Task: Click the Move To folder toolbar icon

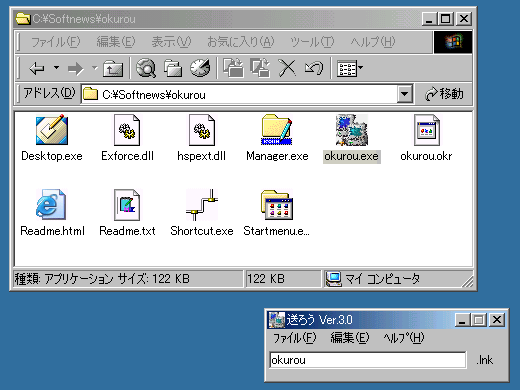Action: (233, 68)
